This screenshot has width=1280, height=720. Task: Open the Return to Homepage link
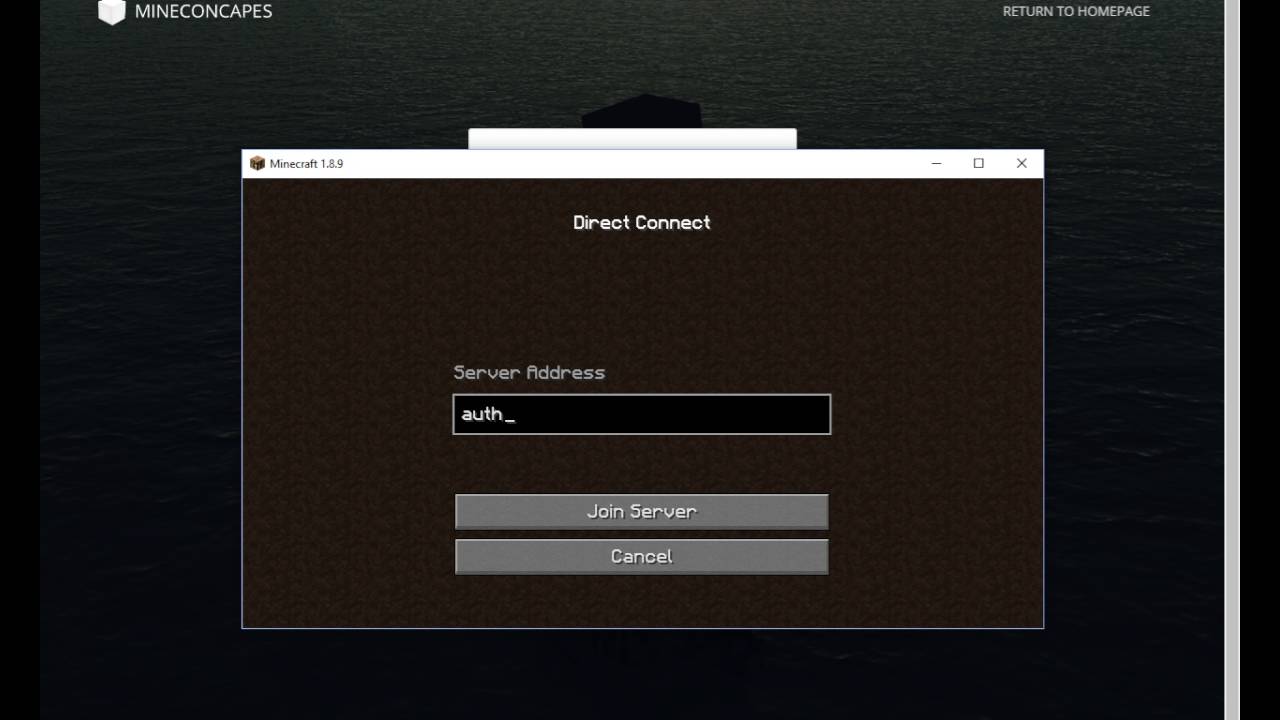click(x=1076, y=11)
